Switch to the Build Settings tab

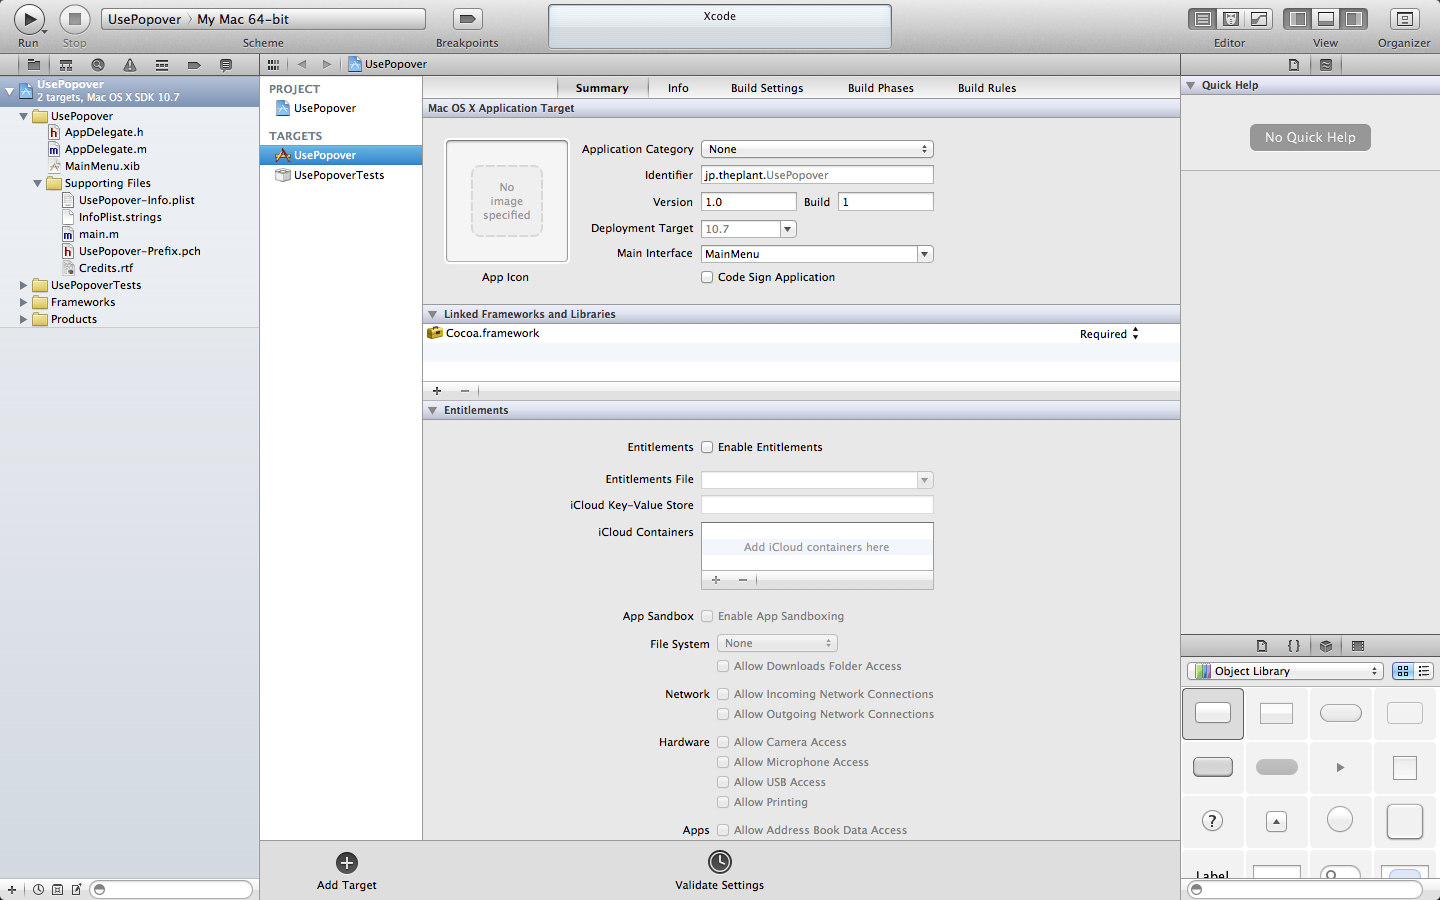(x=767, y=88)
